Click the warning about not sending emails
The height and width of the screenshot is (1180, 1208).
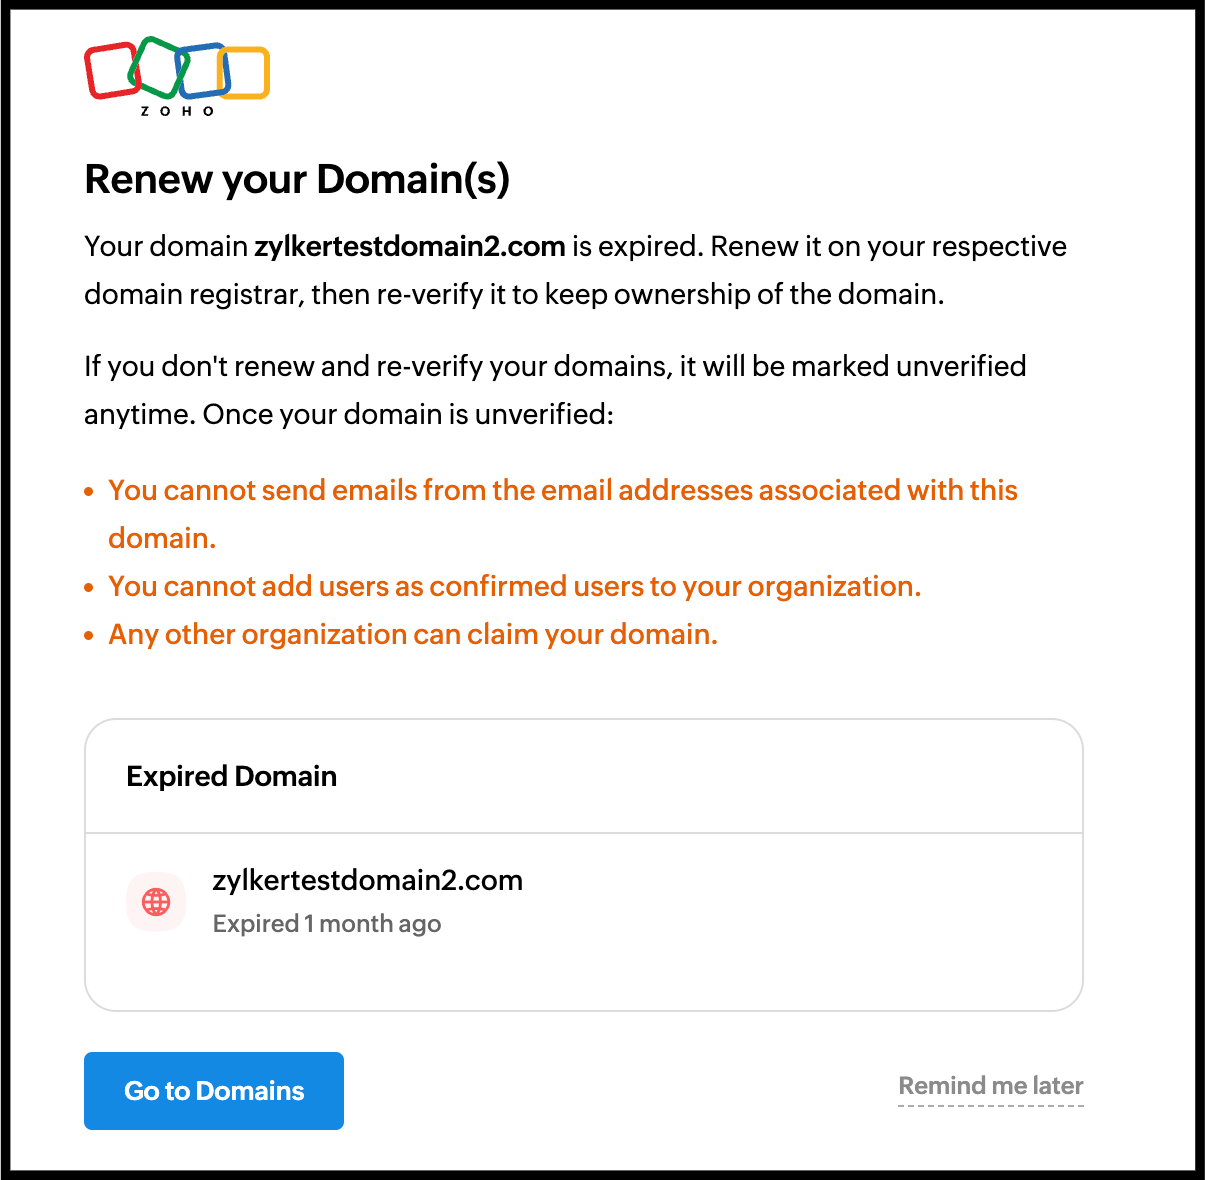pyautogui.click(x=562, y=491)
